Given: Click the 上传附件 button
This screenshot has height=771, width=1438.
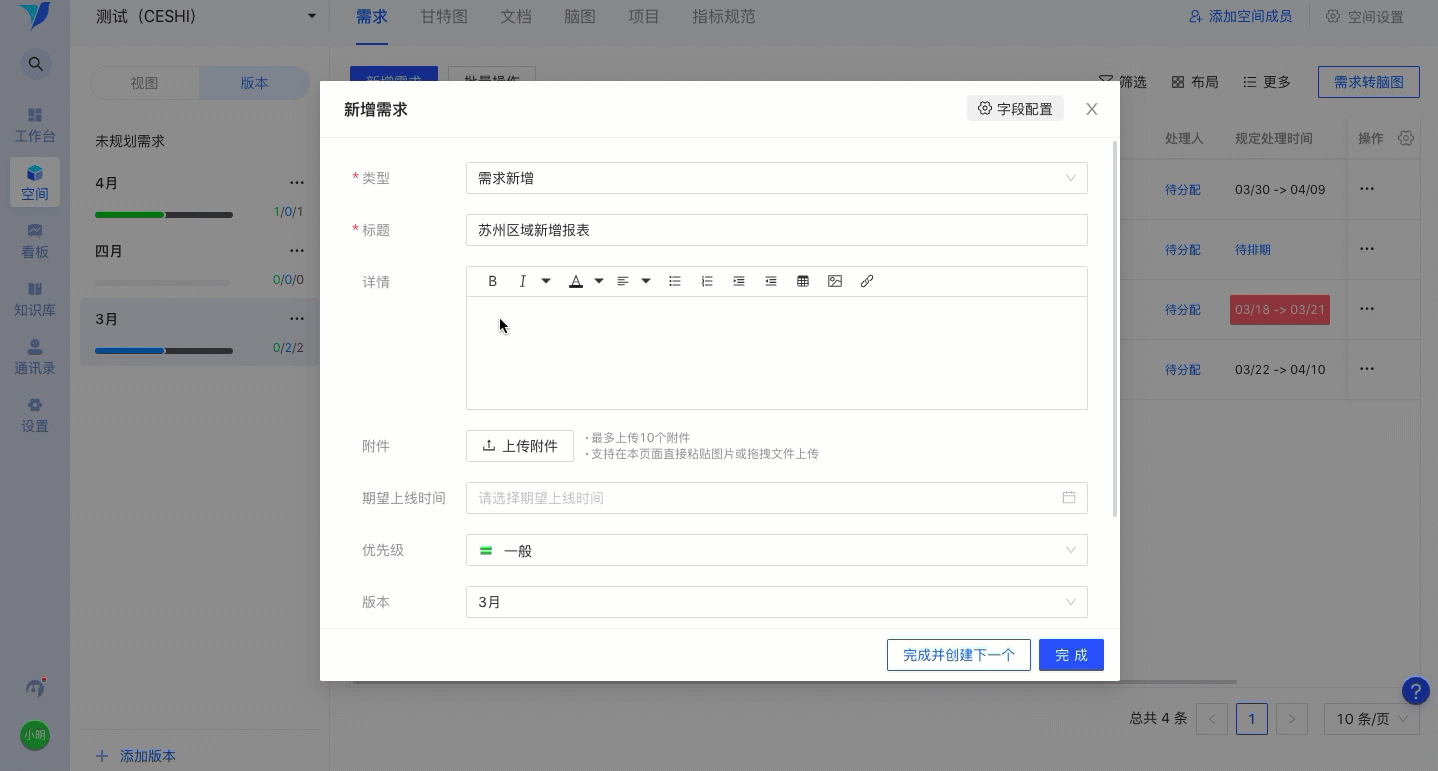Looking at the screenshot, I should (x=519, y=446).
